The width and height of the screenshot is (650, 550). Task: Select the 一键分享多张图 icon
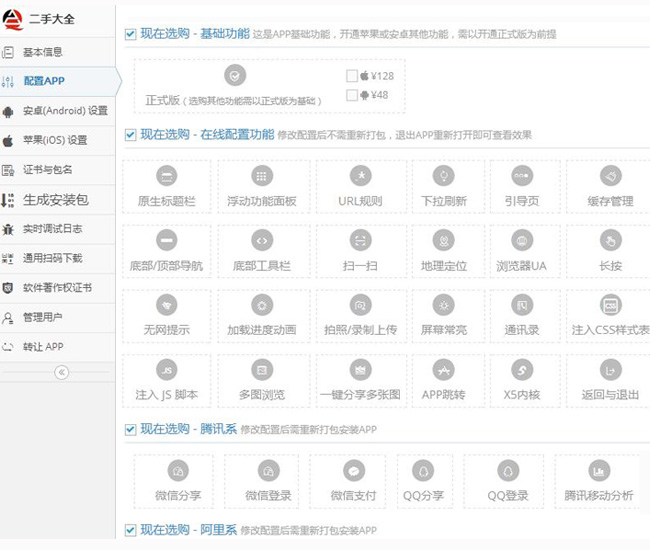pos(360,370)
